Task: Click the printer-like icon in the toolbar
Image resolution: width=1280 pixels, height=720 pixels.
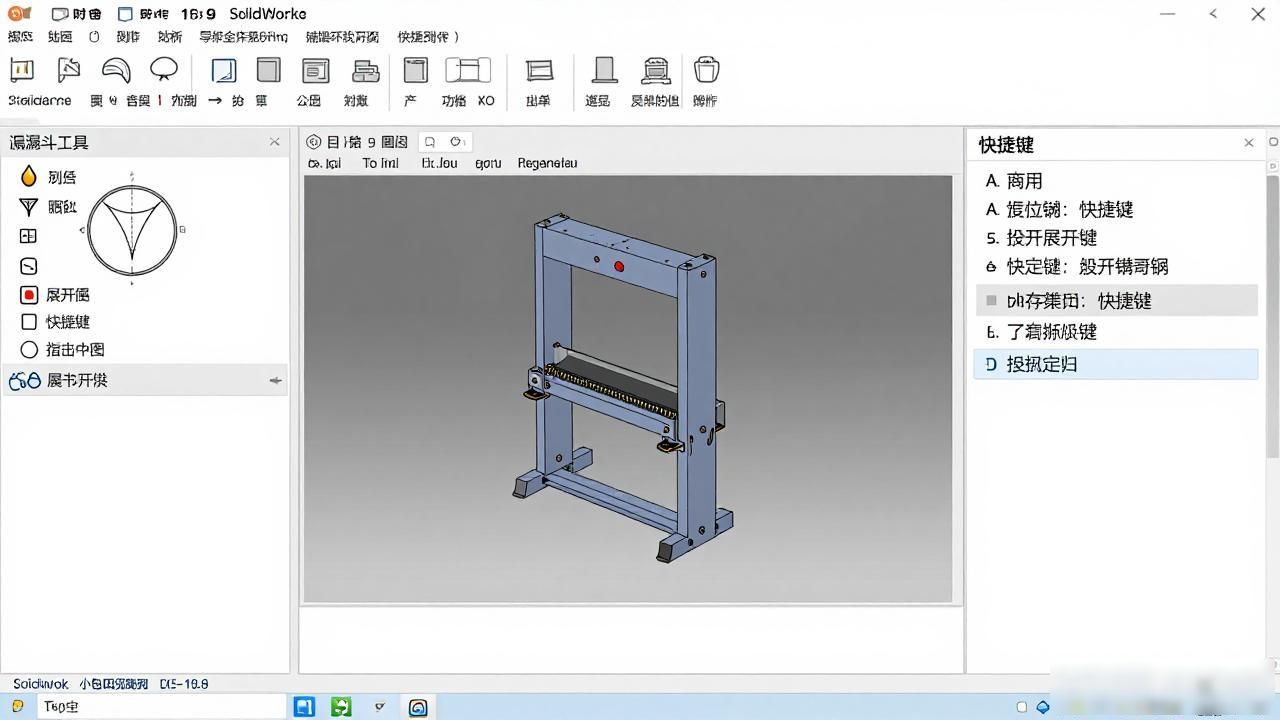Action: (366, 71)
